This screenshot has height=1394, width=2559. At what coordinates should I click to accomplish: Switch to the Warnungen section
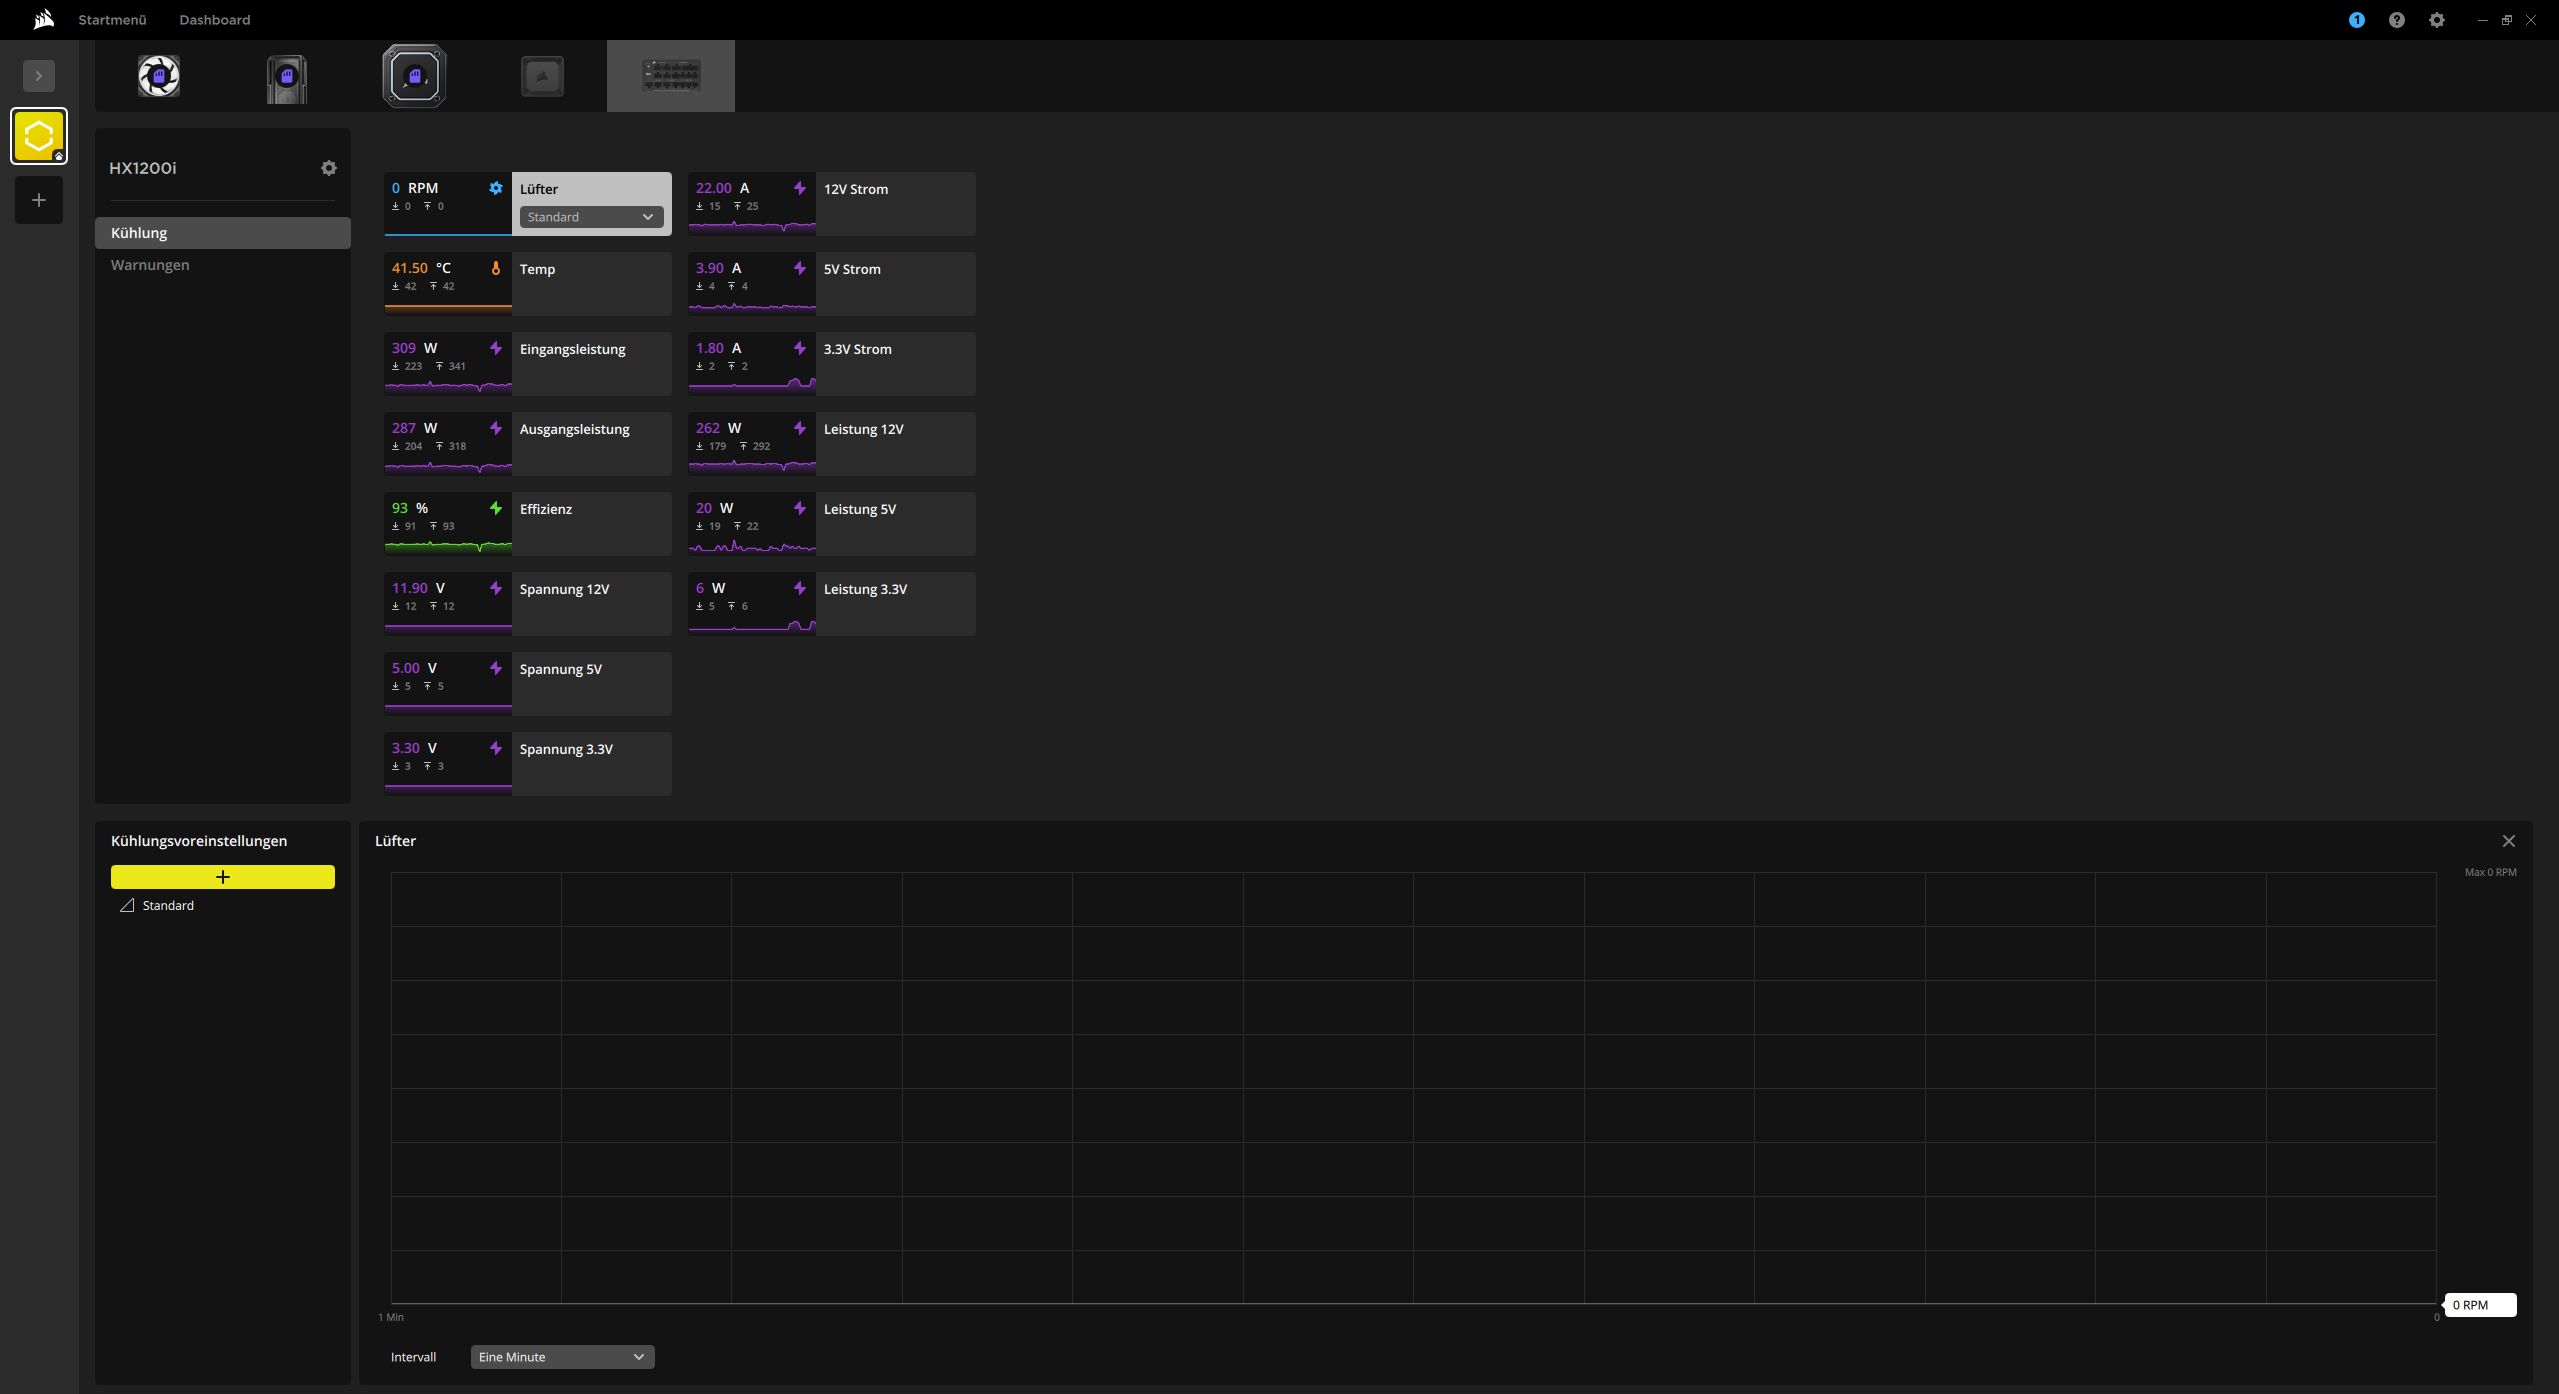(150, 265)
